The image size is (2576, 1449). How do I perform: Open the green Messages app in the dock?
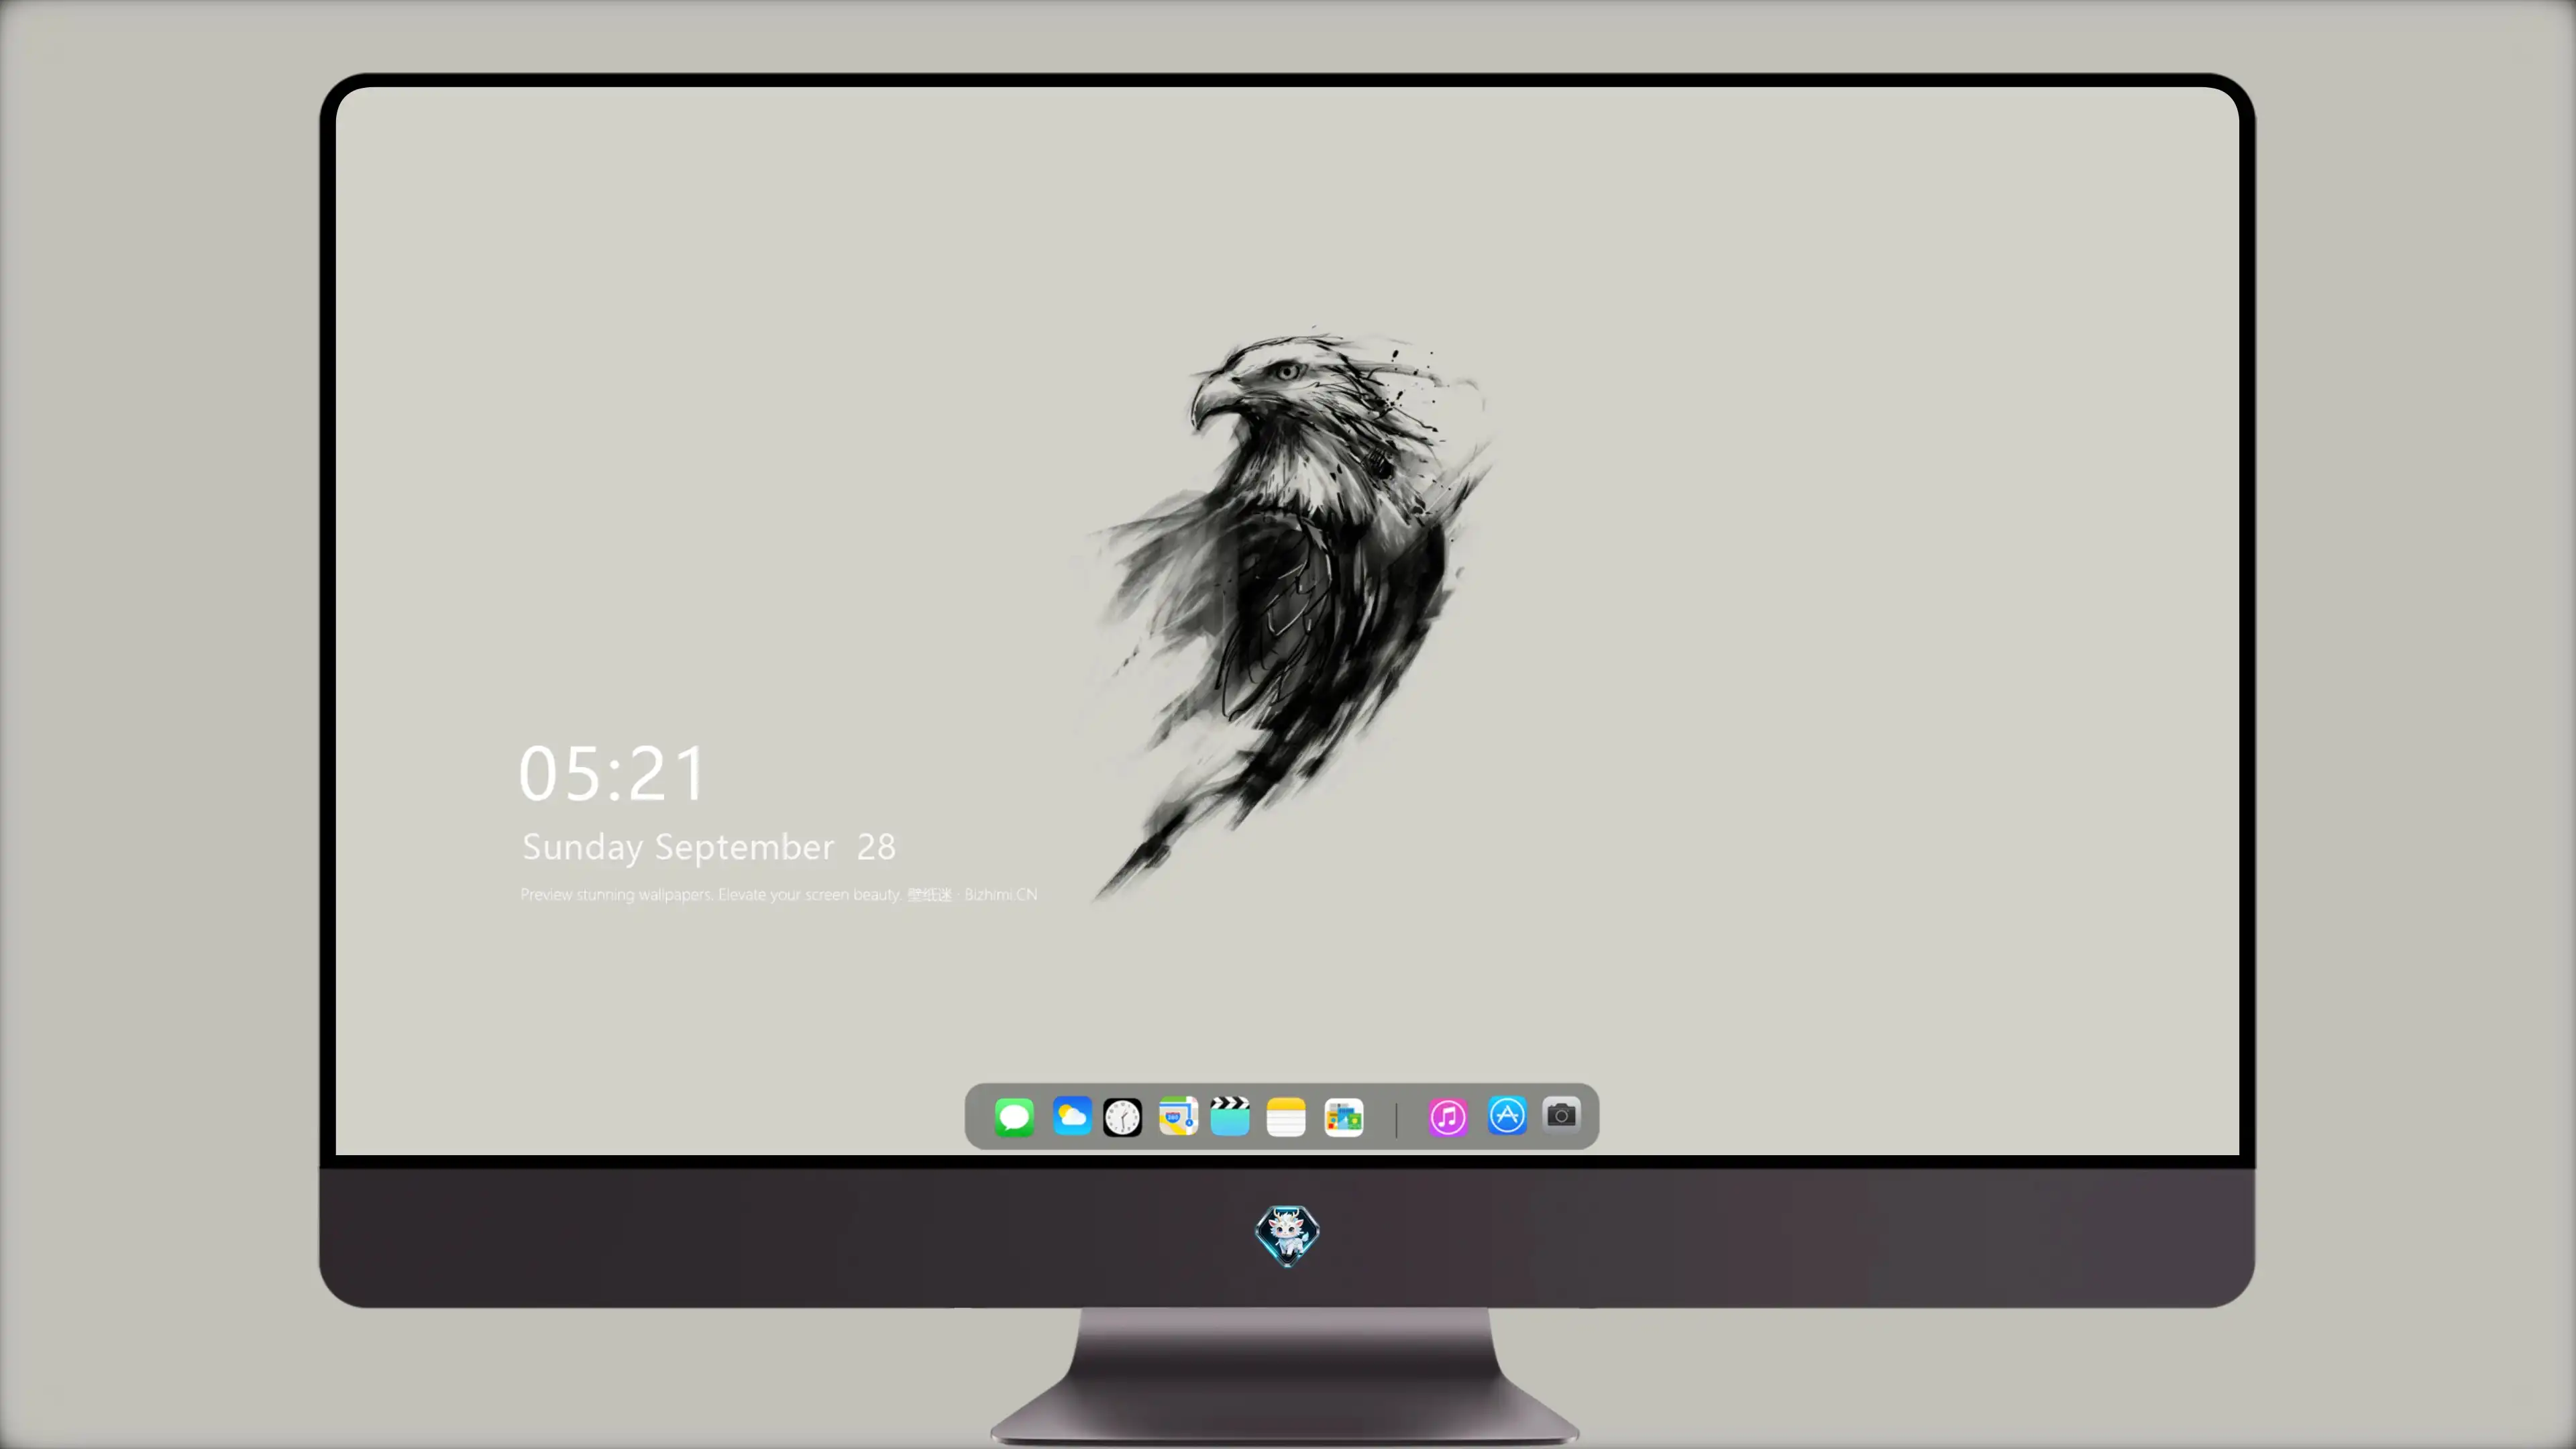coord(1014,1117)
